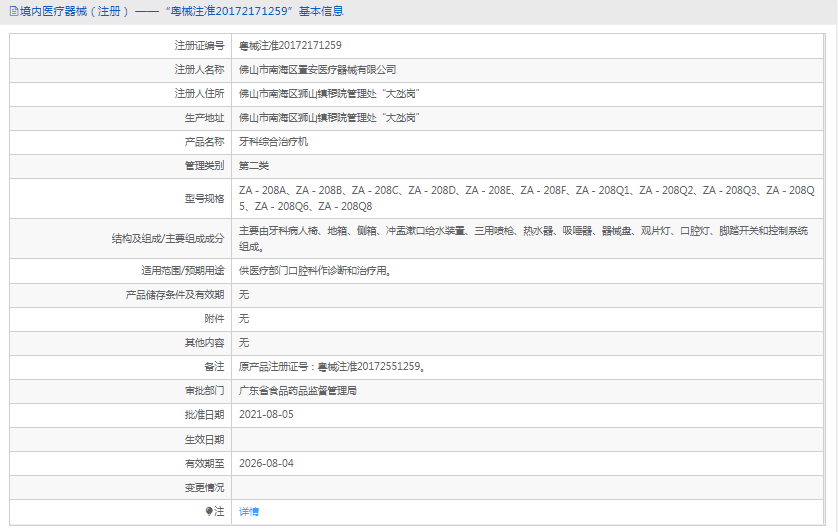Select the address value in 生产地址 row
This screenshot has height=532, width=838.
[329, 118]
